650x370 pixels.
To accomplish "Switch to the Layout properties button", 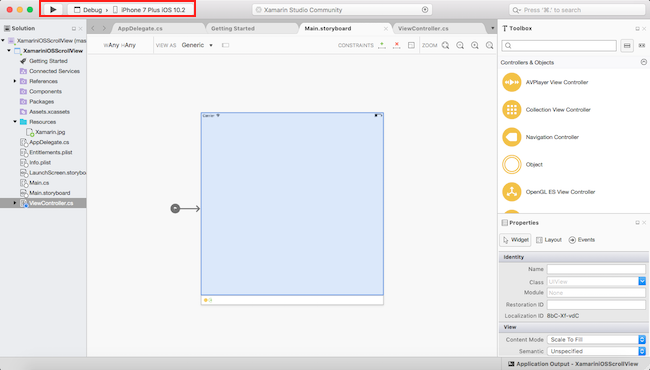I will coord(548,240).
